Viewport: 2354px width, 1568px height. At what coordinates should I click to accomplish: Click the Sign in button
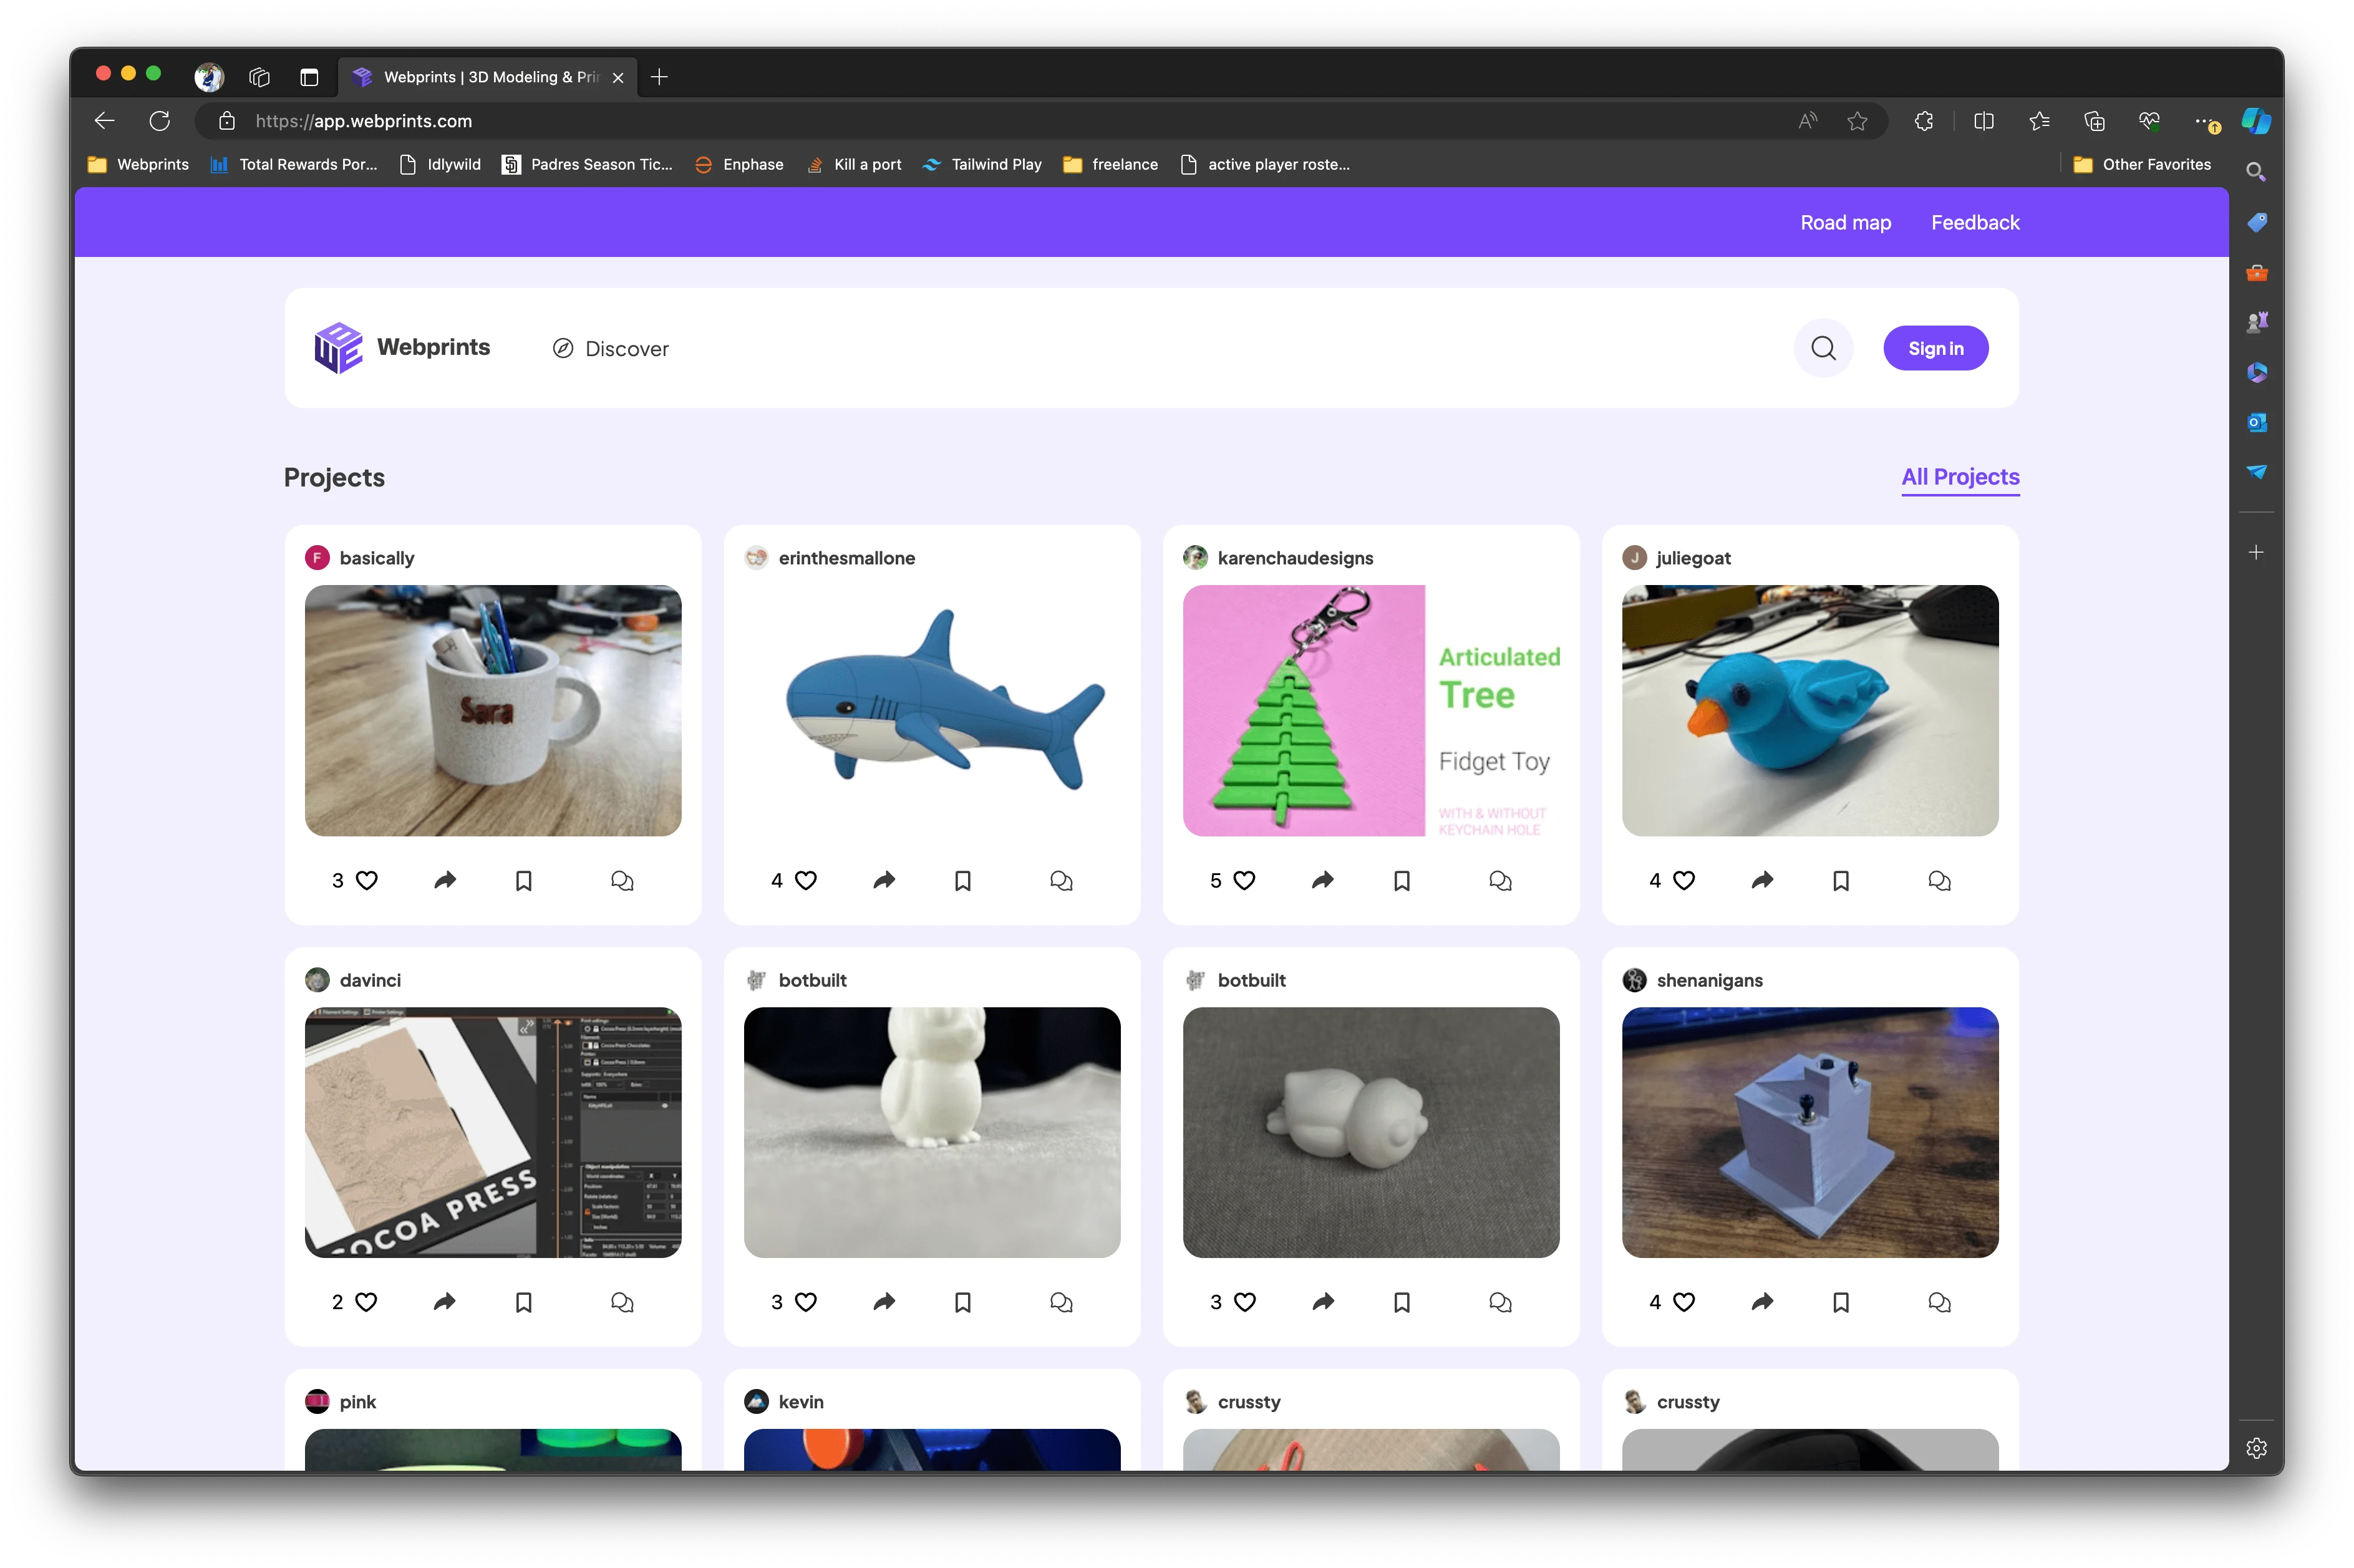[1935, 348]
